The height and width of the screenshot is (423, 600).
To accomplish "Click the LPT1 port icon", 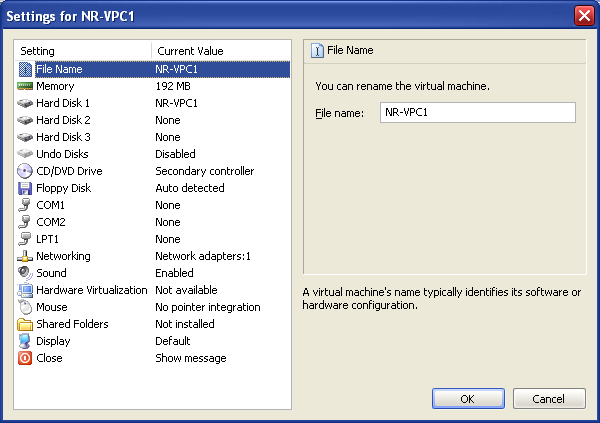I will (24, 239).
